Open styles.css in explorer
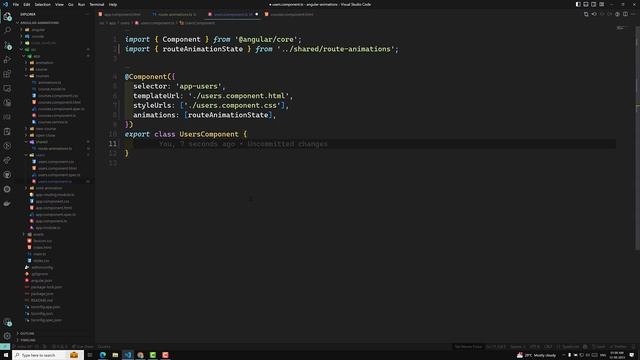The image size is (640, 360). pyautogui.click(x=41, y=260)
